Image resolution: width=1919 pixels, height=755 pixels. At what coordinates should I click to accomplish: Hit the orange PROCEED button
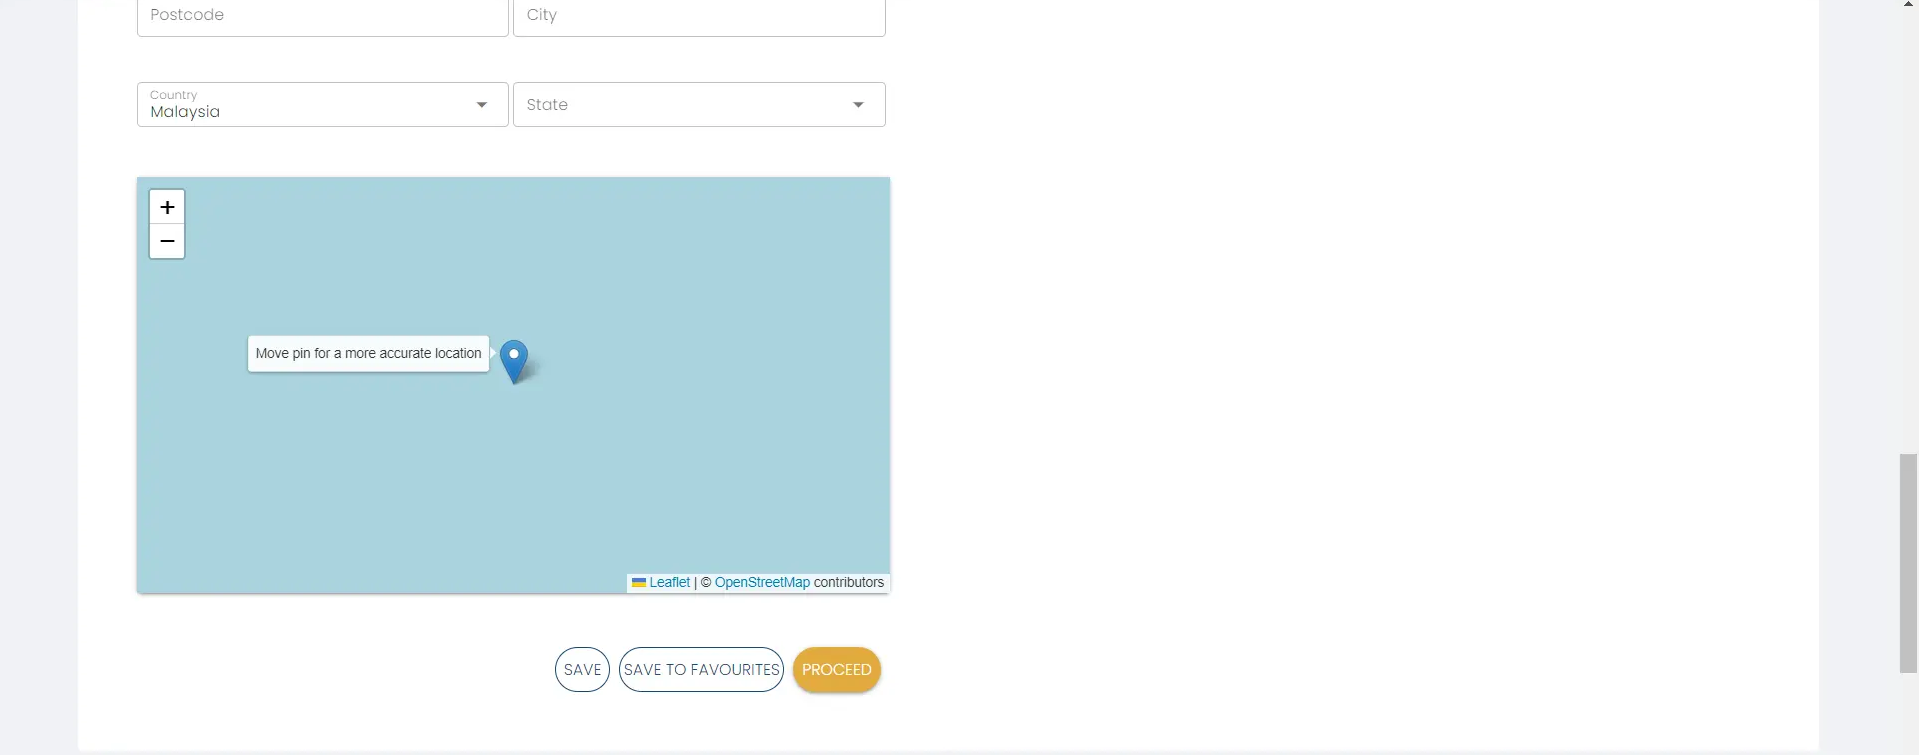[836, 670]
